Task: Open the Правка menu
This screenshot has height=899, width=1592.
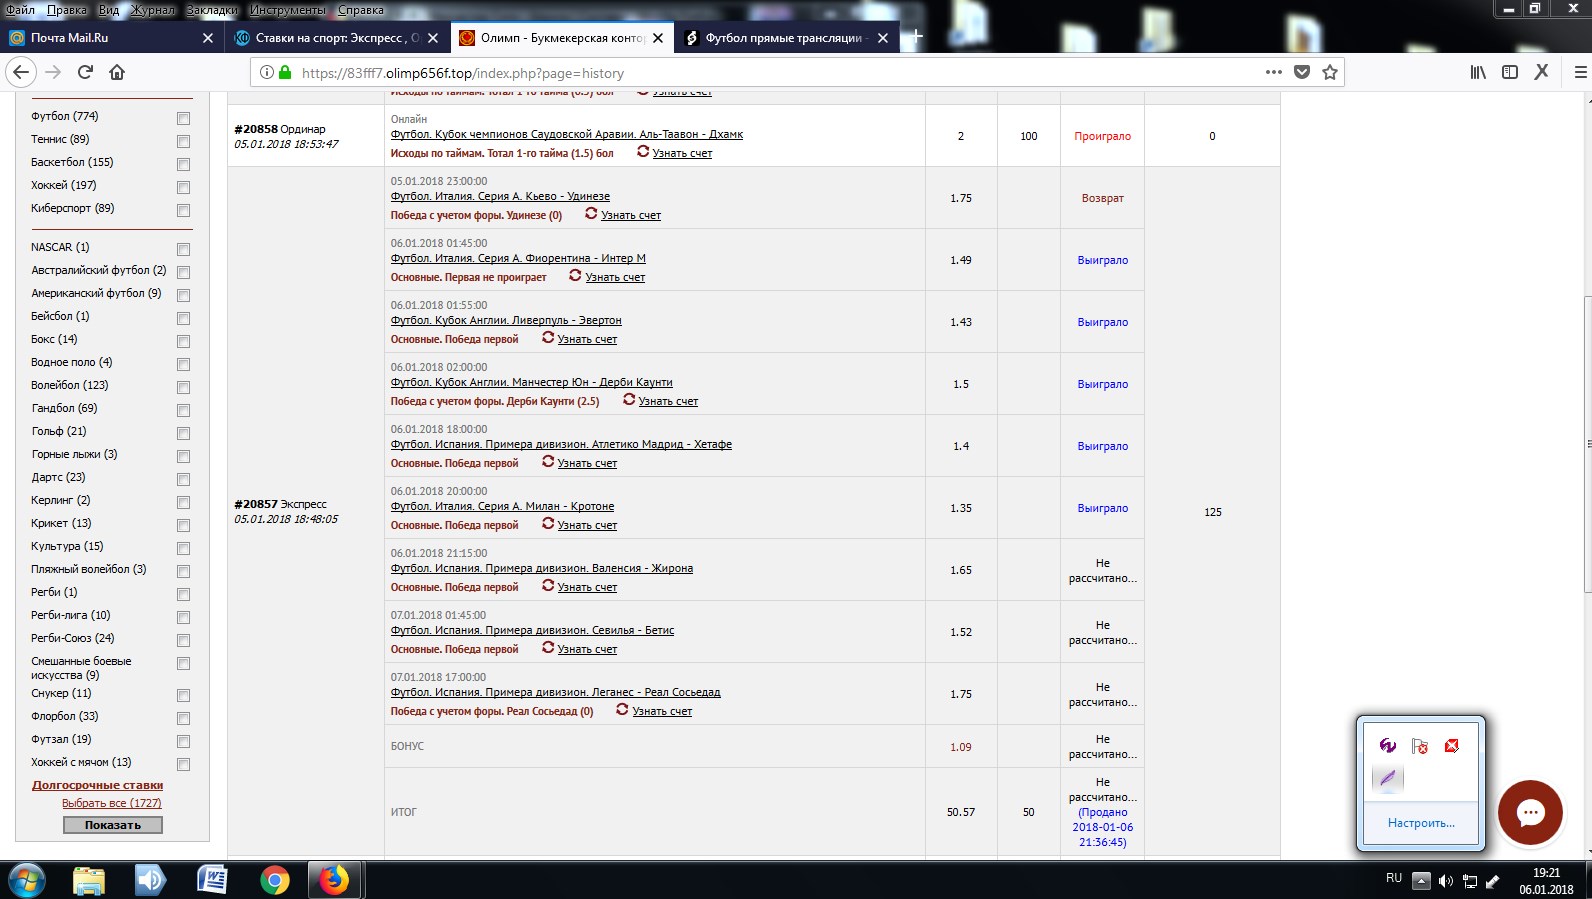Action: (x=66, y=10)
